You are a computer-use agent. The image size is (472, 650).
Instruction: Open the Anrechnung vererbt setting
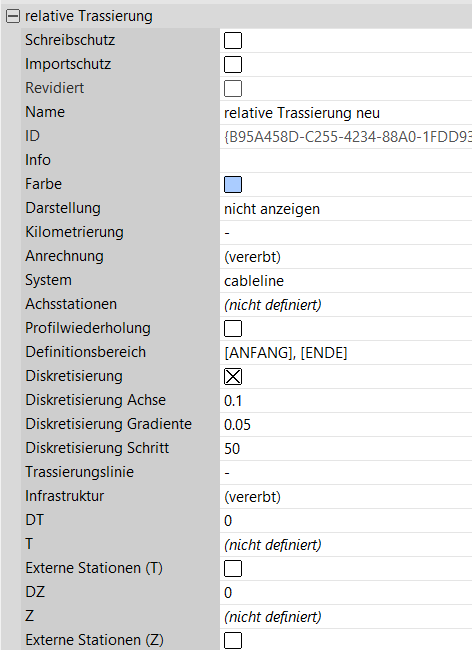pyautogui.click(x=346, y=257)
